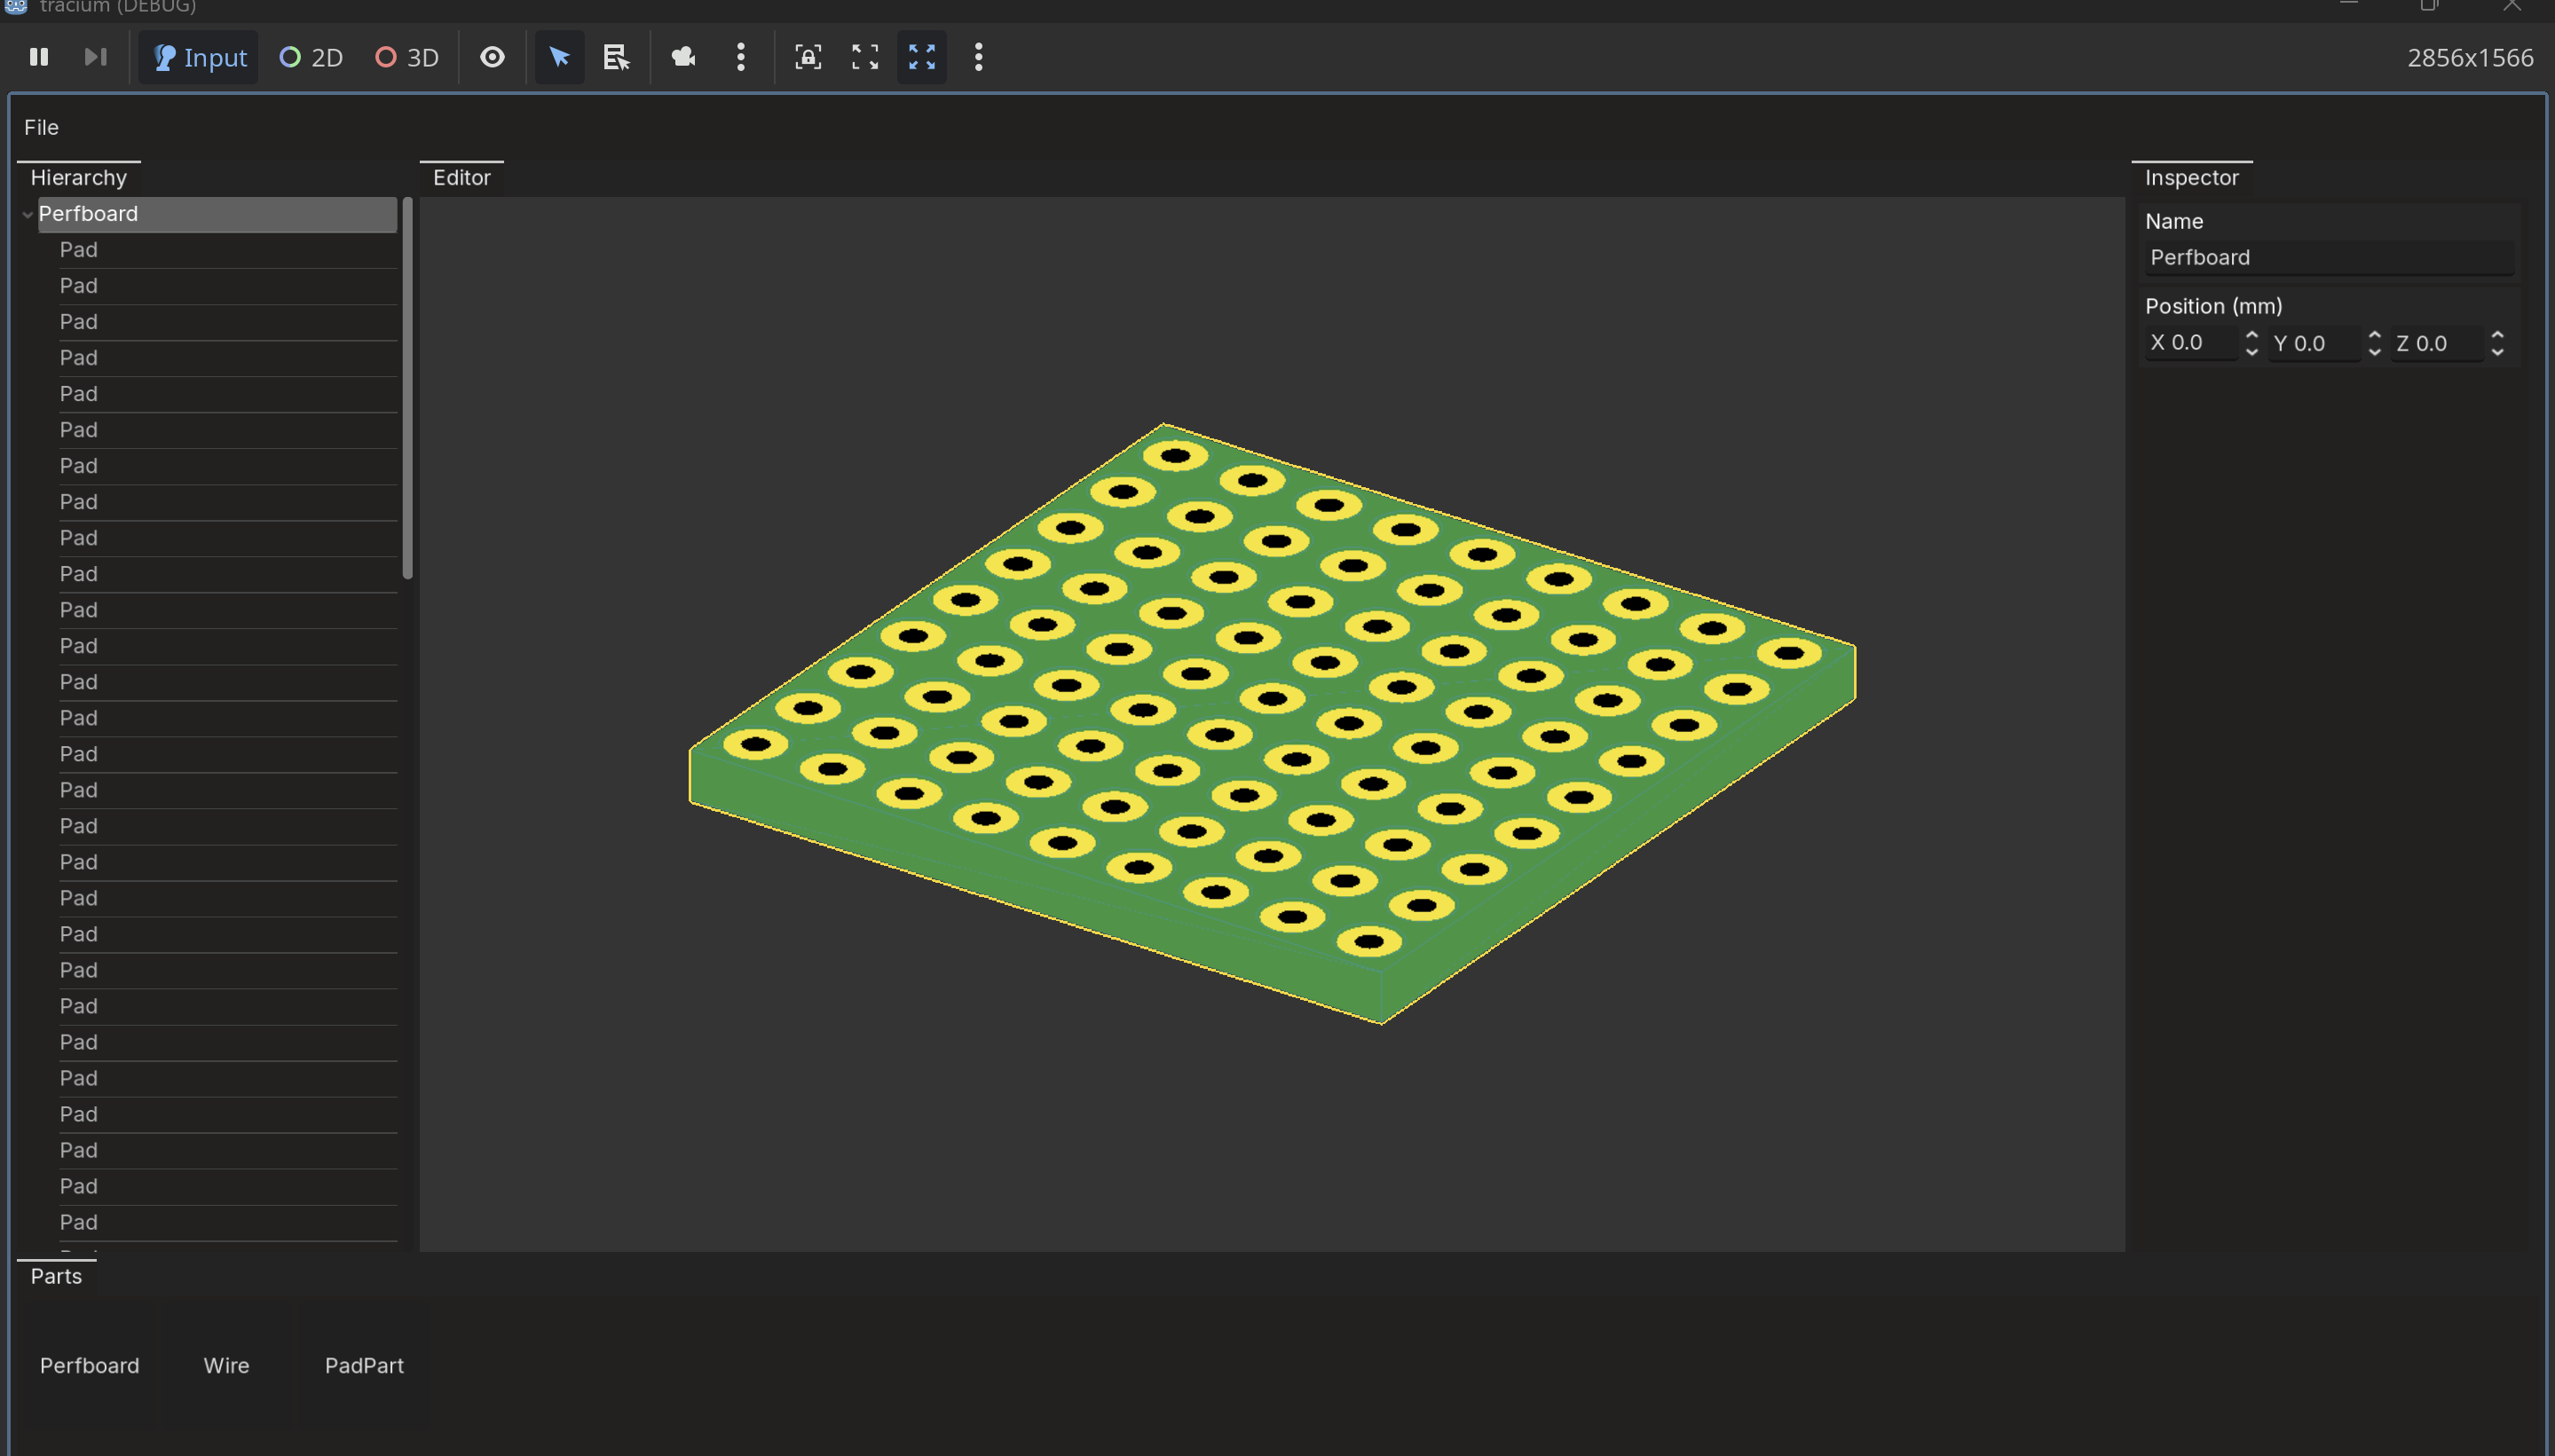
Task: Select the Parts tab
Action: 56,1276
